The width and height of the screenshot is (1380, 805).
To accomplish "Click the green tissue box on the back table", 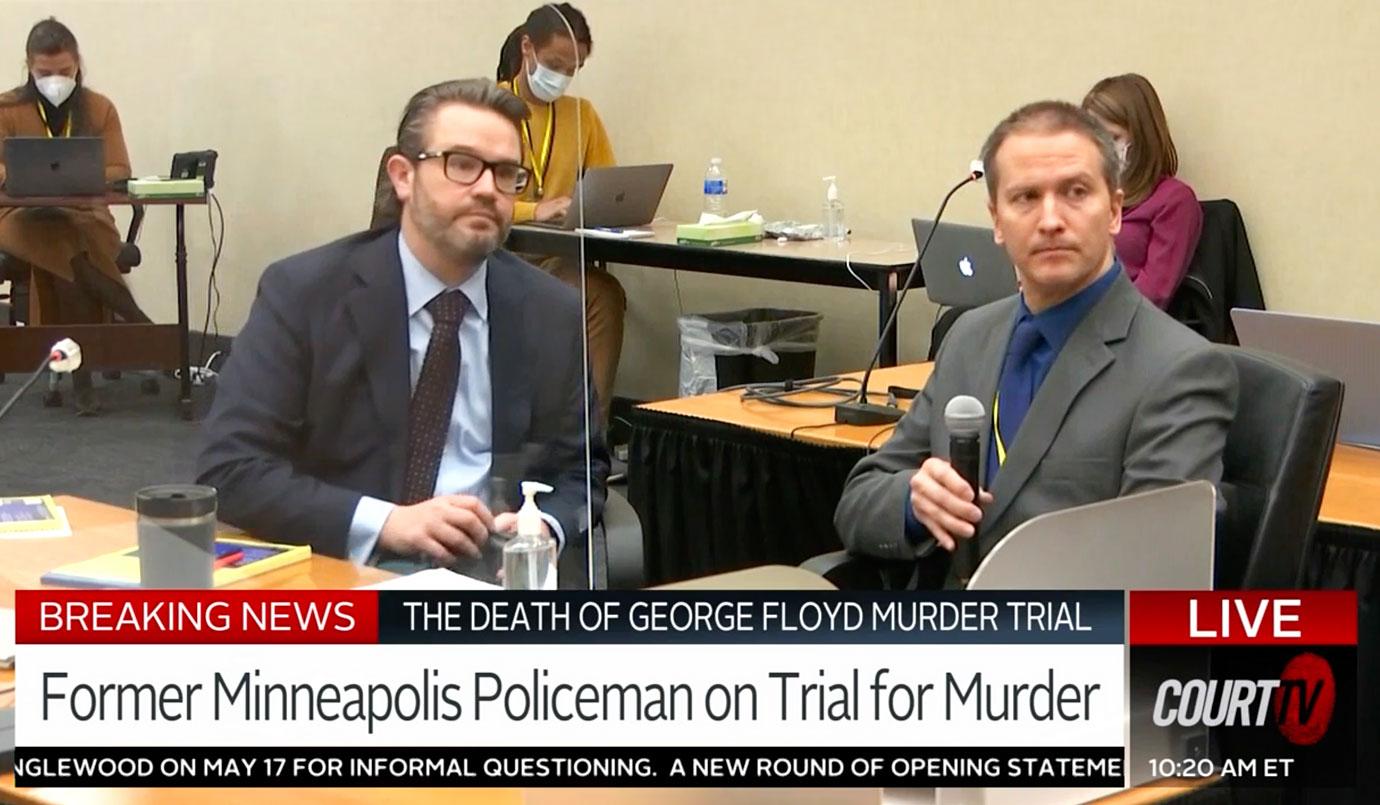I will pyautogui.click(x=719, y=233).
